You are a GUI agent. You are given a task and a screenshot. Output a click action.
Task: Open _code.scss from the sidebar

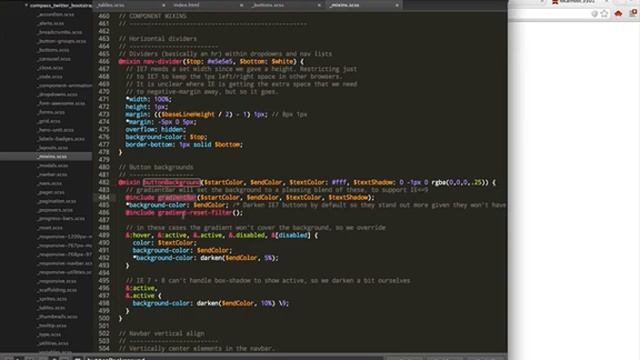click(49, 77)
